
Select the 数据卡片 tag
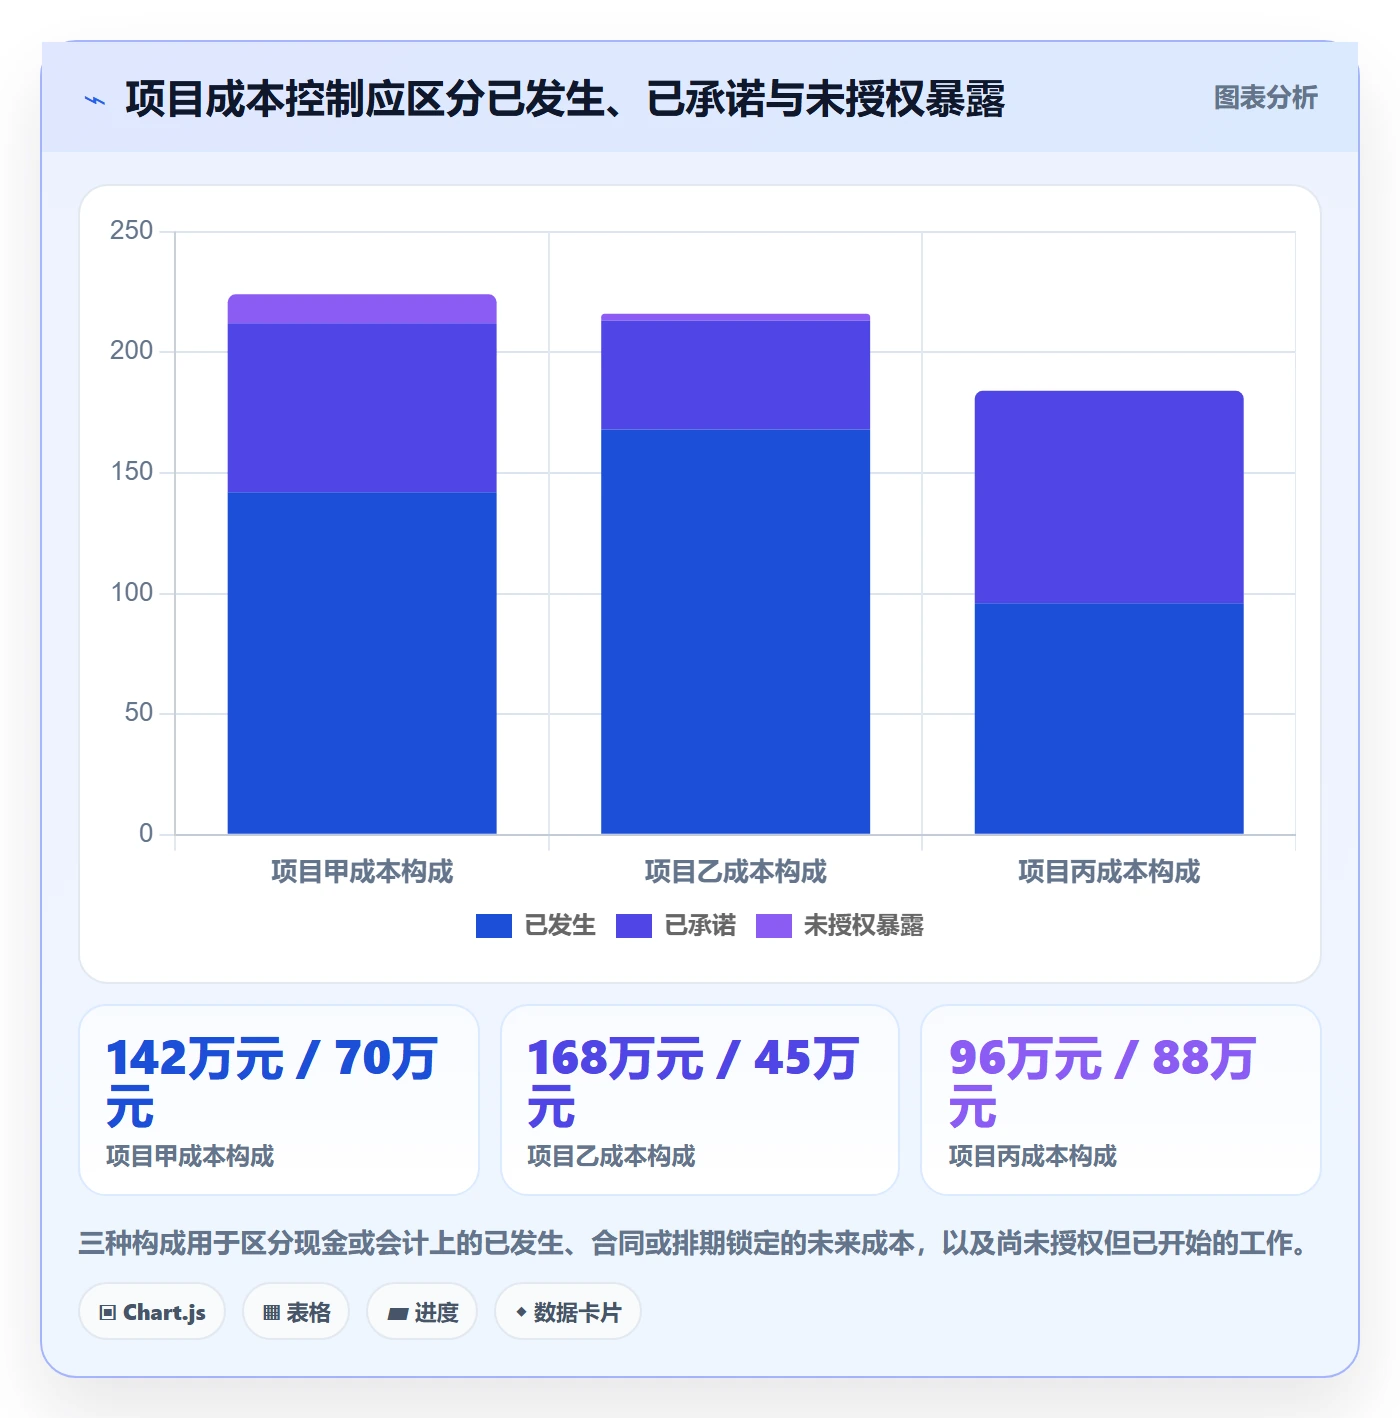[x=568, y=1312]
